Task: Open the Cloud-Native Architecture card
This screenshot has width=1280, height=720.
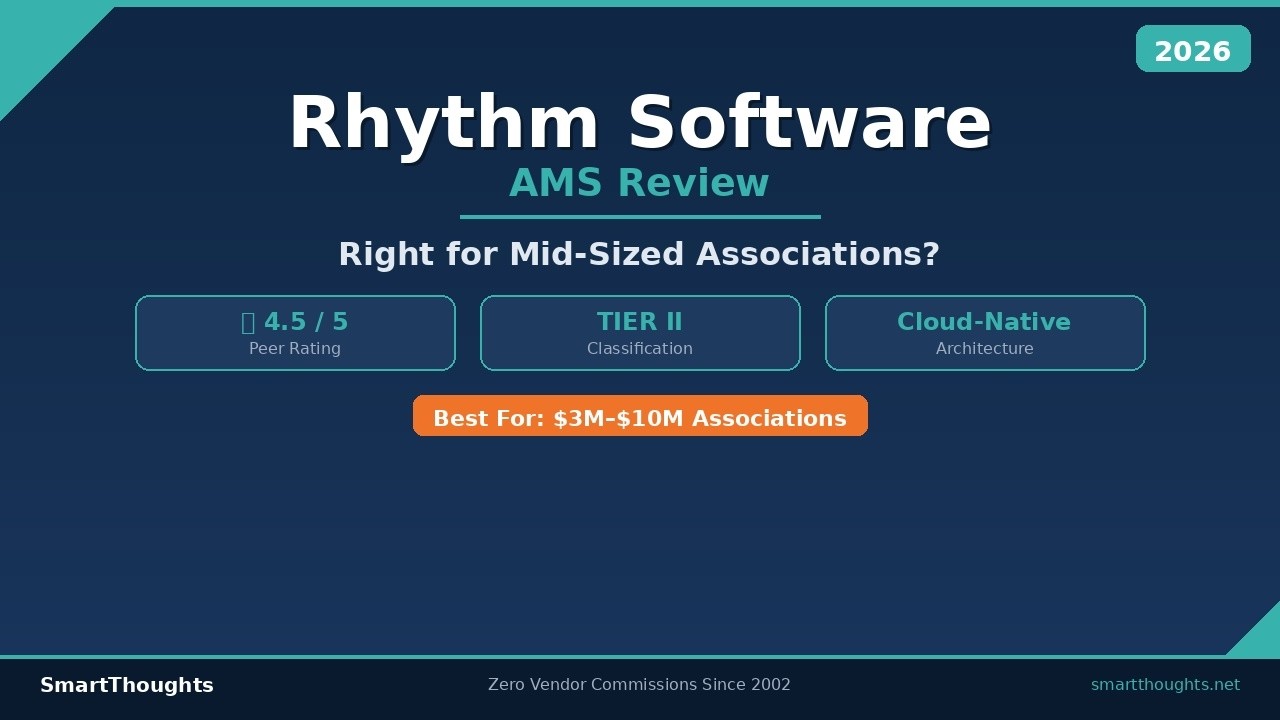Action: pyautogui.click(x=985, y=333)
